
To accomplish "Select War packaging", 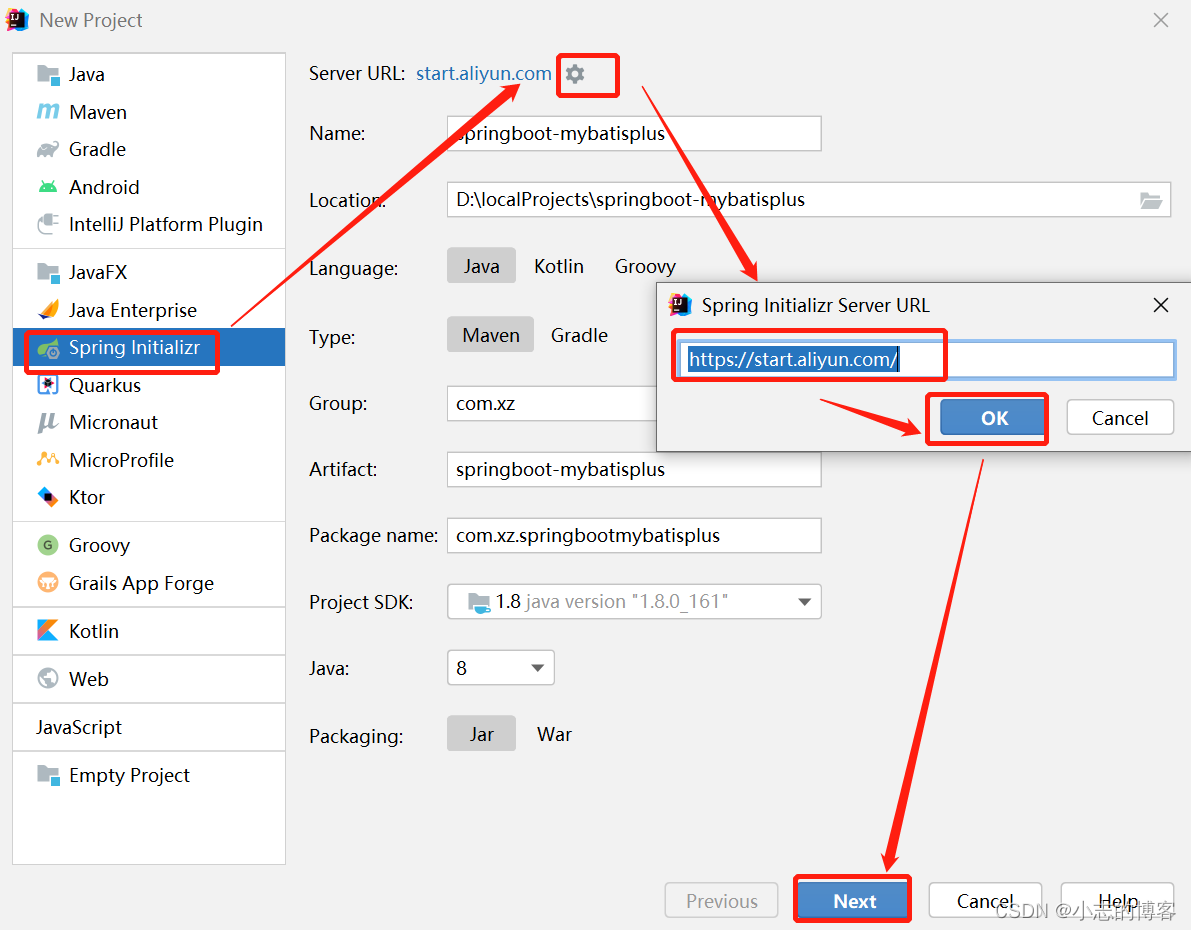I will pyautogui.click(x=554, y=734).
